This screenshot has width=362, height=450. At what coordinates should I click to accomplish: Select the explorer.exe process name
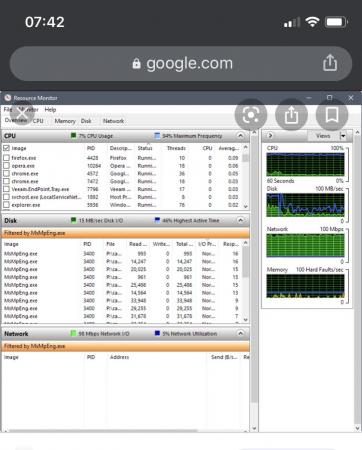[x=26, y=205]
